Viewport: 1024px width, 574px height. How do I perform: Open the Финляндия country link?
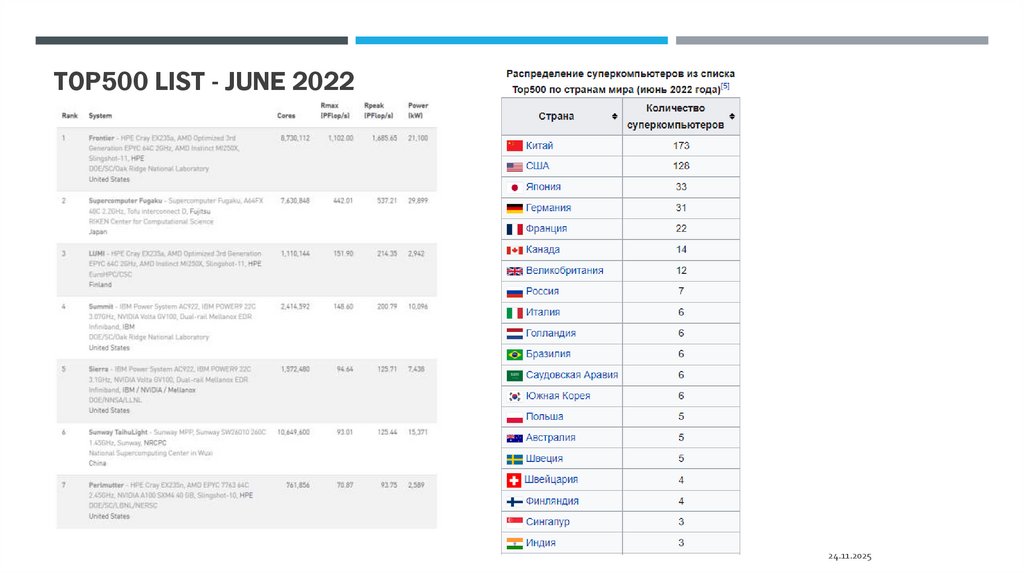tap(552, 501)
